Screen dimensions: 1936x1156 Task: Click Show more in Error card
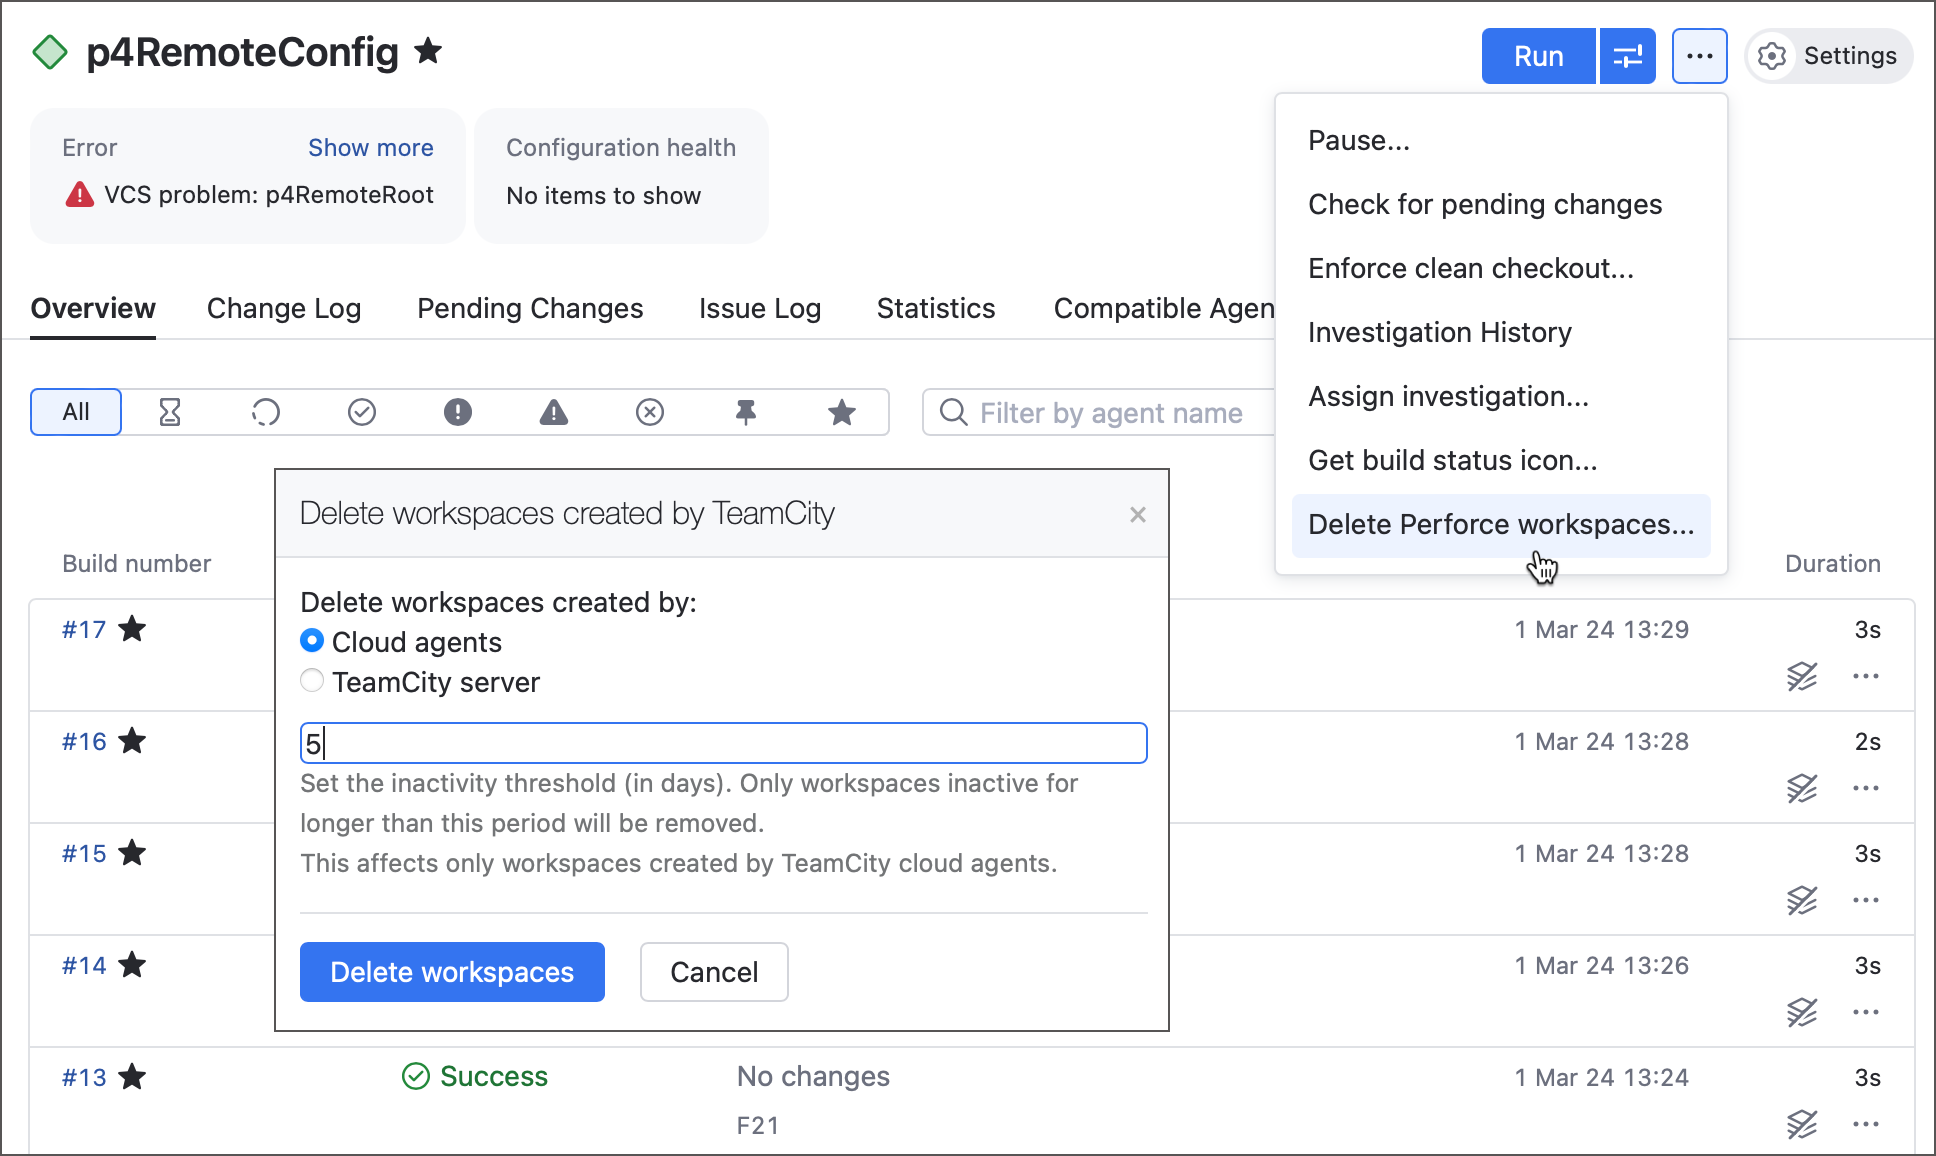tap(370, 147)
